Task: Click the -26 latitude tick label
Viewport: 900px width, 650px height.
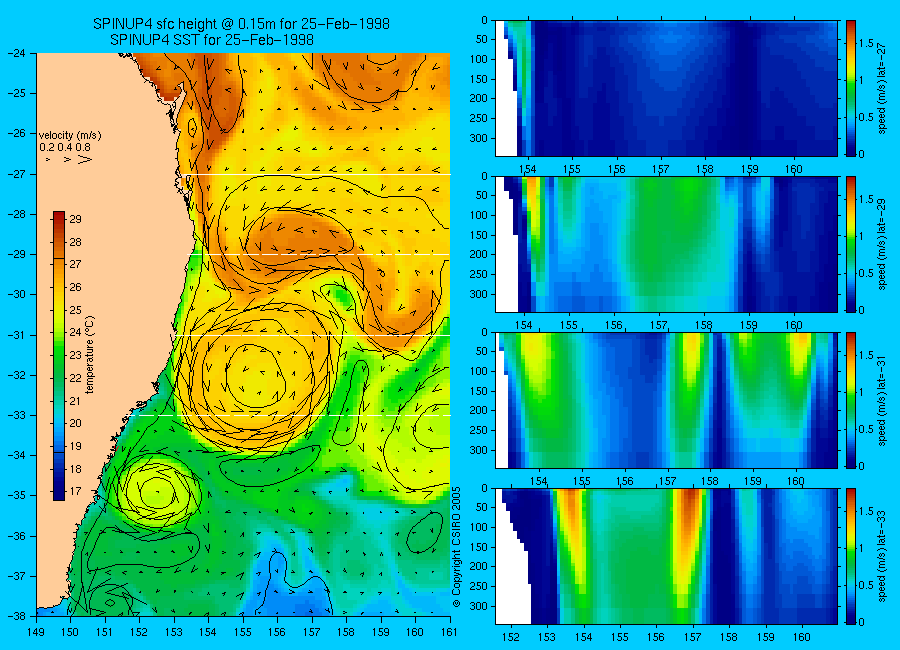Action: pyautogui.click(x=15, y=133)
